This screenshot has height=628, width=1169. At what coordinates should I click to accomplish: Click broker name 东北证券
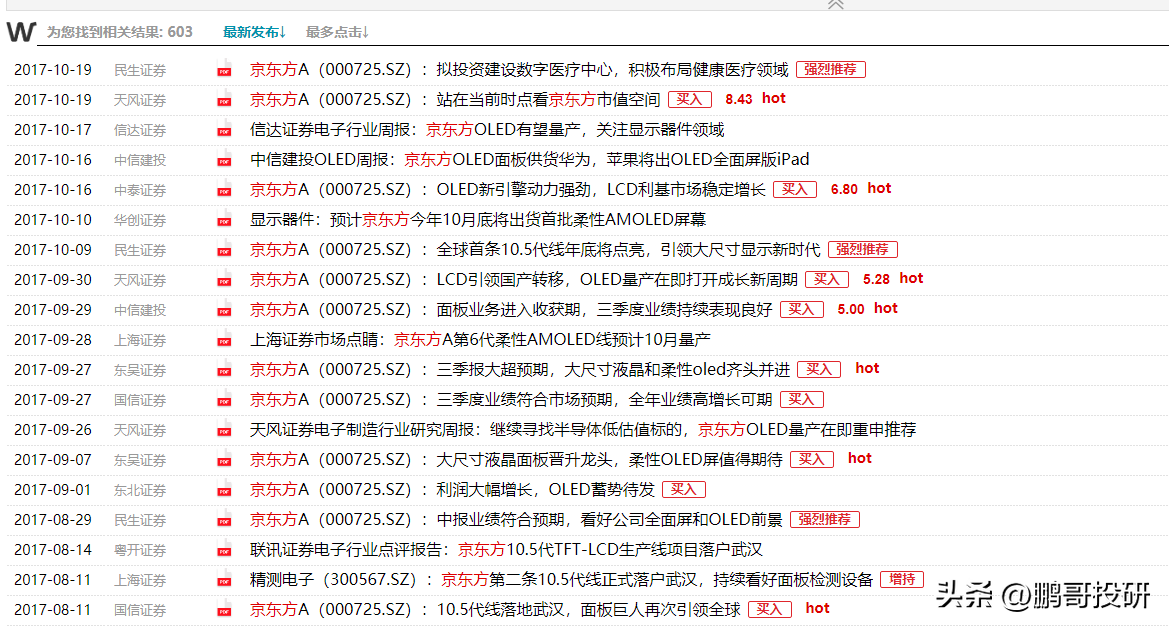139,490
